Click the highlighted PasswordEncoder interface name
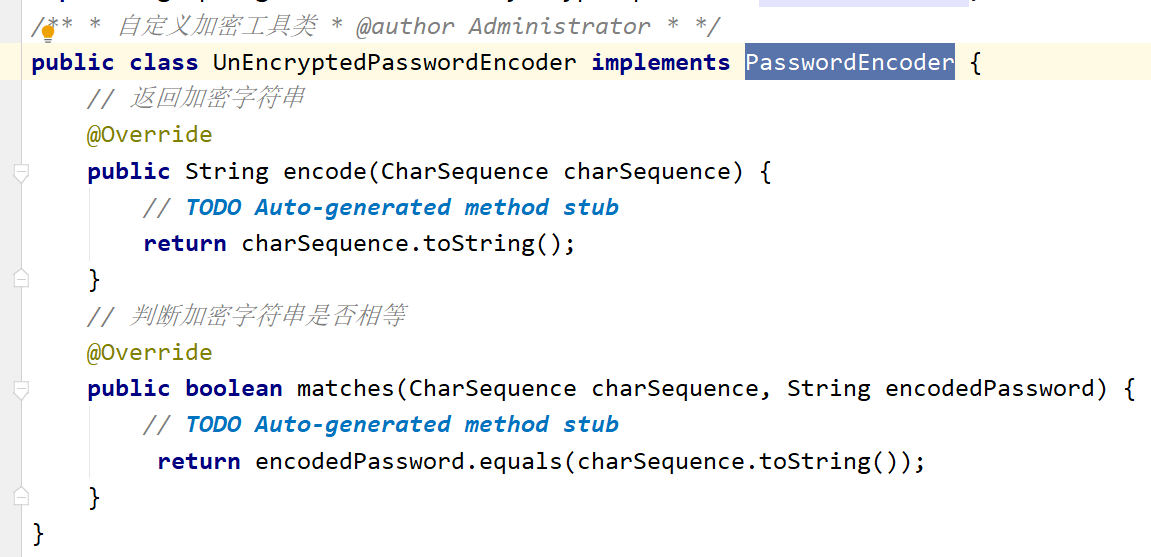This screenshot has height=557, width=1151. point(850,63)
